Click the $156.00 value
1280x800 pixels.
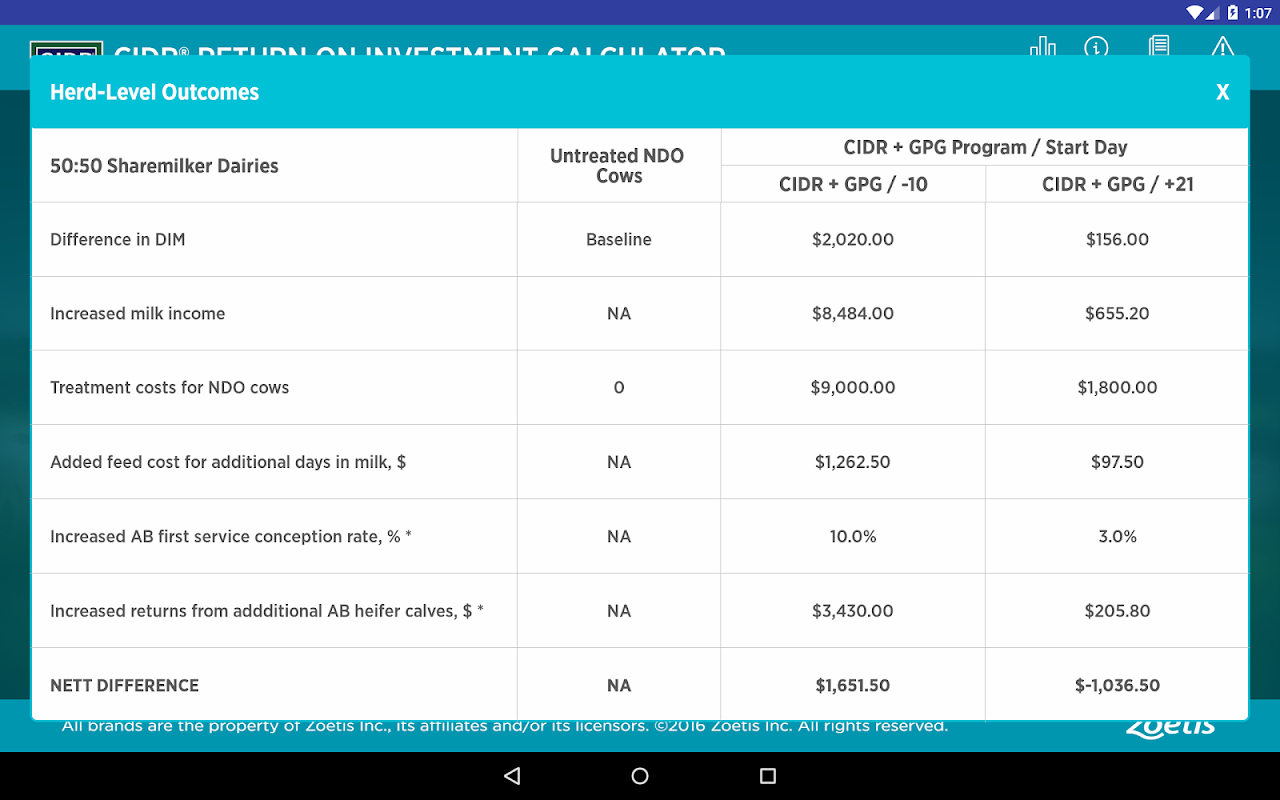[1117, 240]
